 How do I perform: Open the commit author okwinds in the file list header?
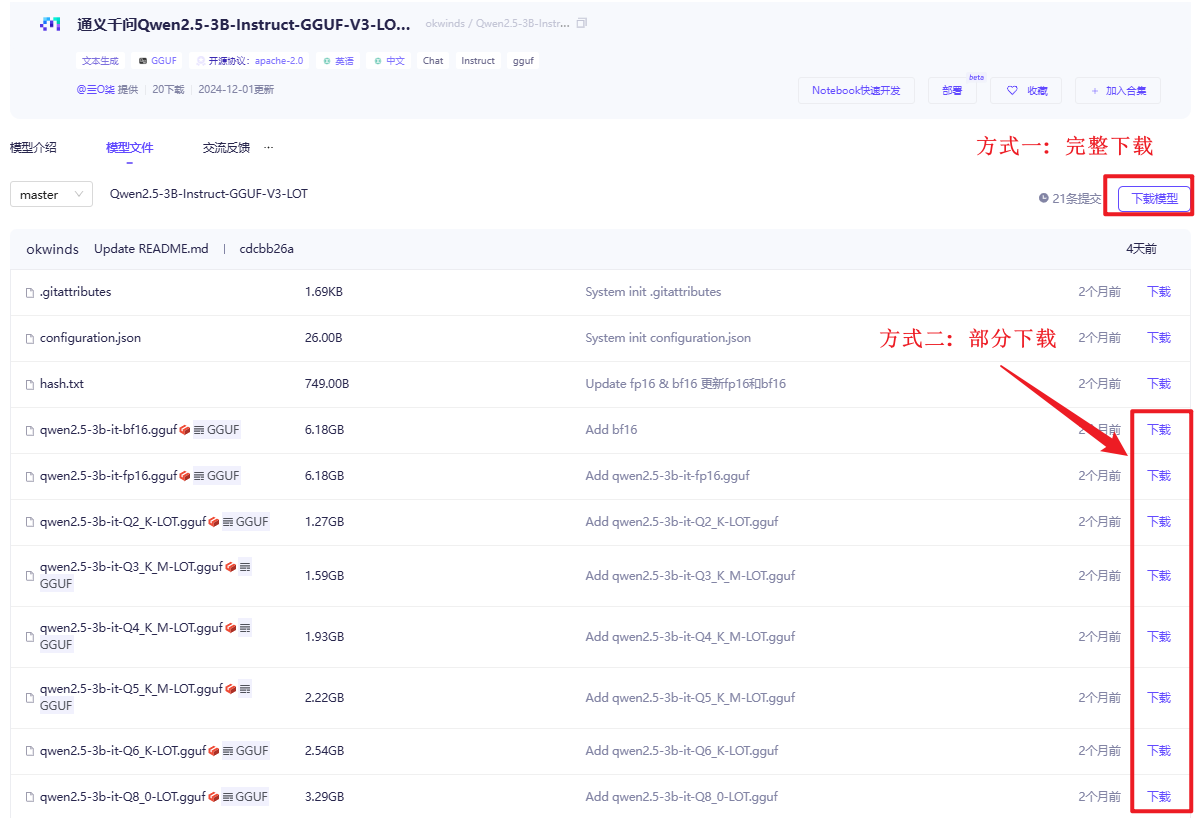52,249
